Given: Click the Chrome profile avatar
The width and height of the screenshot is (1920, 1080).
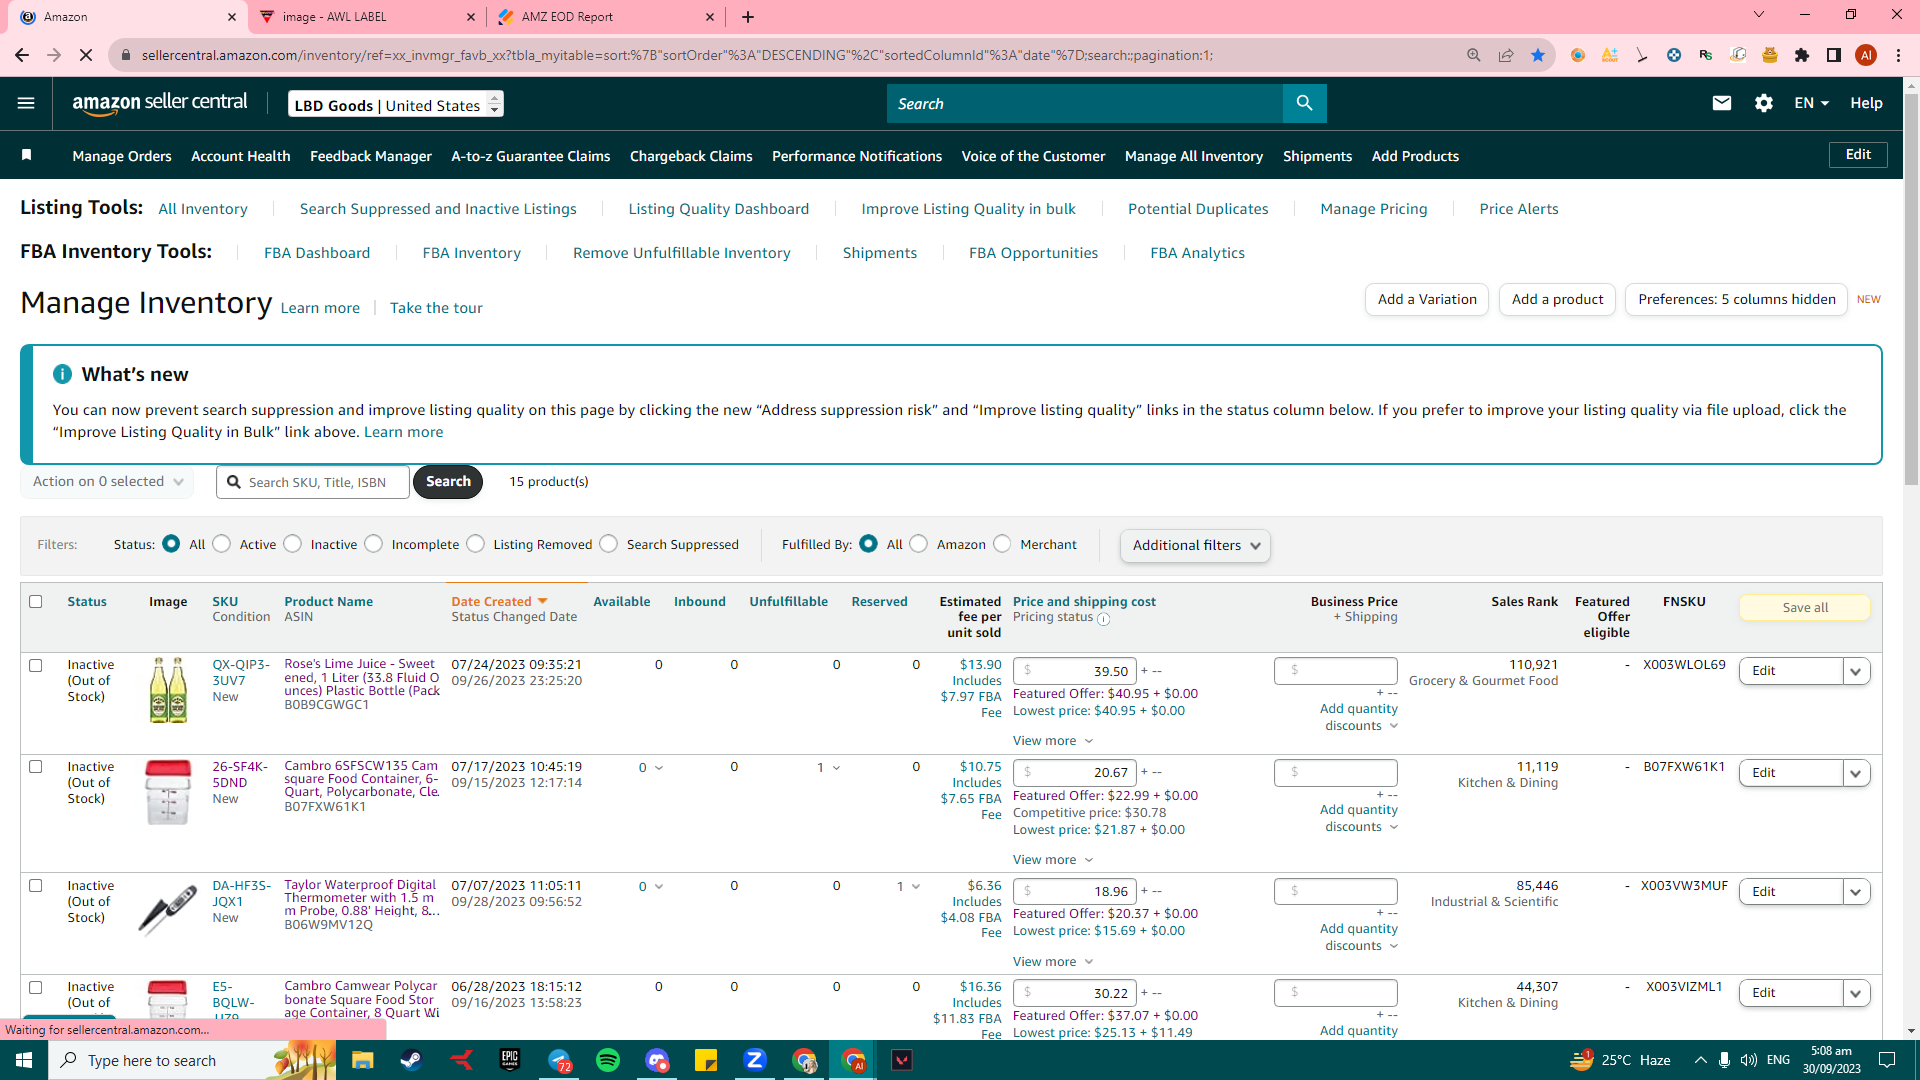Looking at the screenshot, I should [x=1866, y=55].
